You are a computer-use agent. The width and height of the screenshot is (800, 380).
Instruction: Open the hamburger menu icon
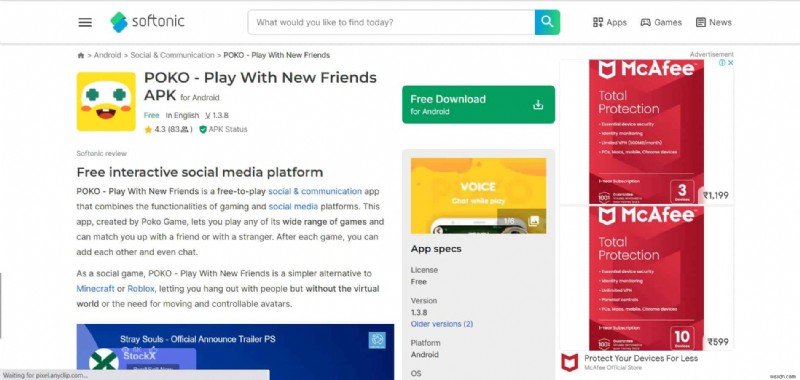coord(85,22)
